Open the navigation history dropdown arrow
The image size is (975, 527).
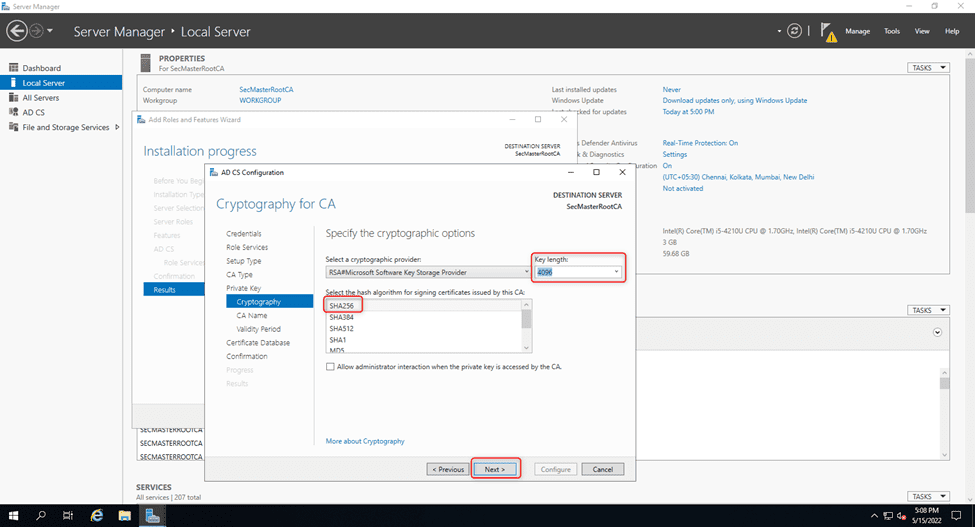coord(50,30)
